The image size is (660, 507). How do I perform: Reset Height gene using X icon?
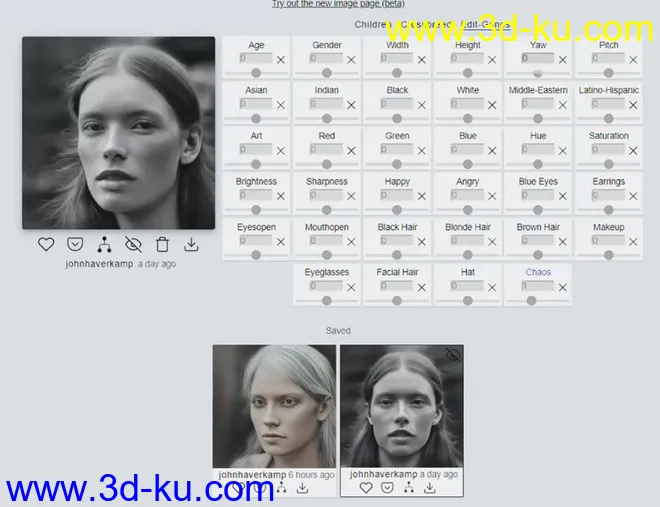coord(492,60)
